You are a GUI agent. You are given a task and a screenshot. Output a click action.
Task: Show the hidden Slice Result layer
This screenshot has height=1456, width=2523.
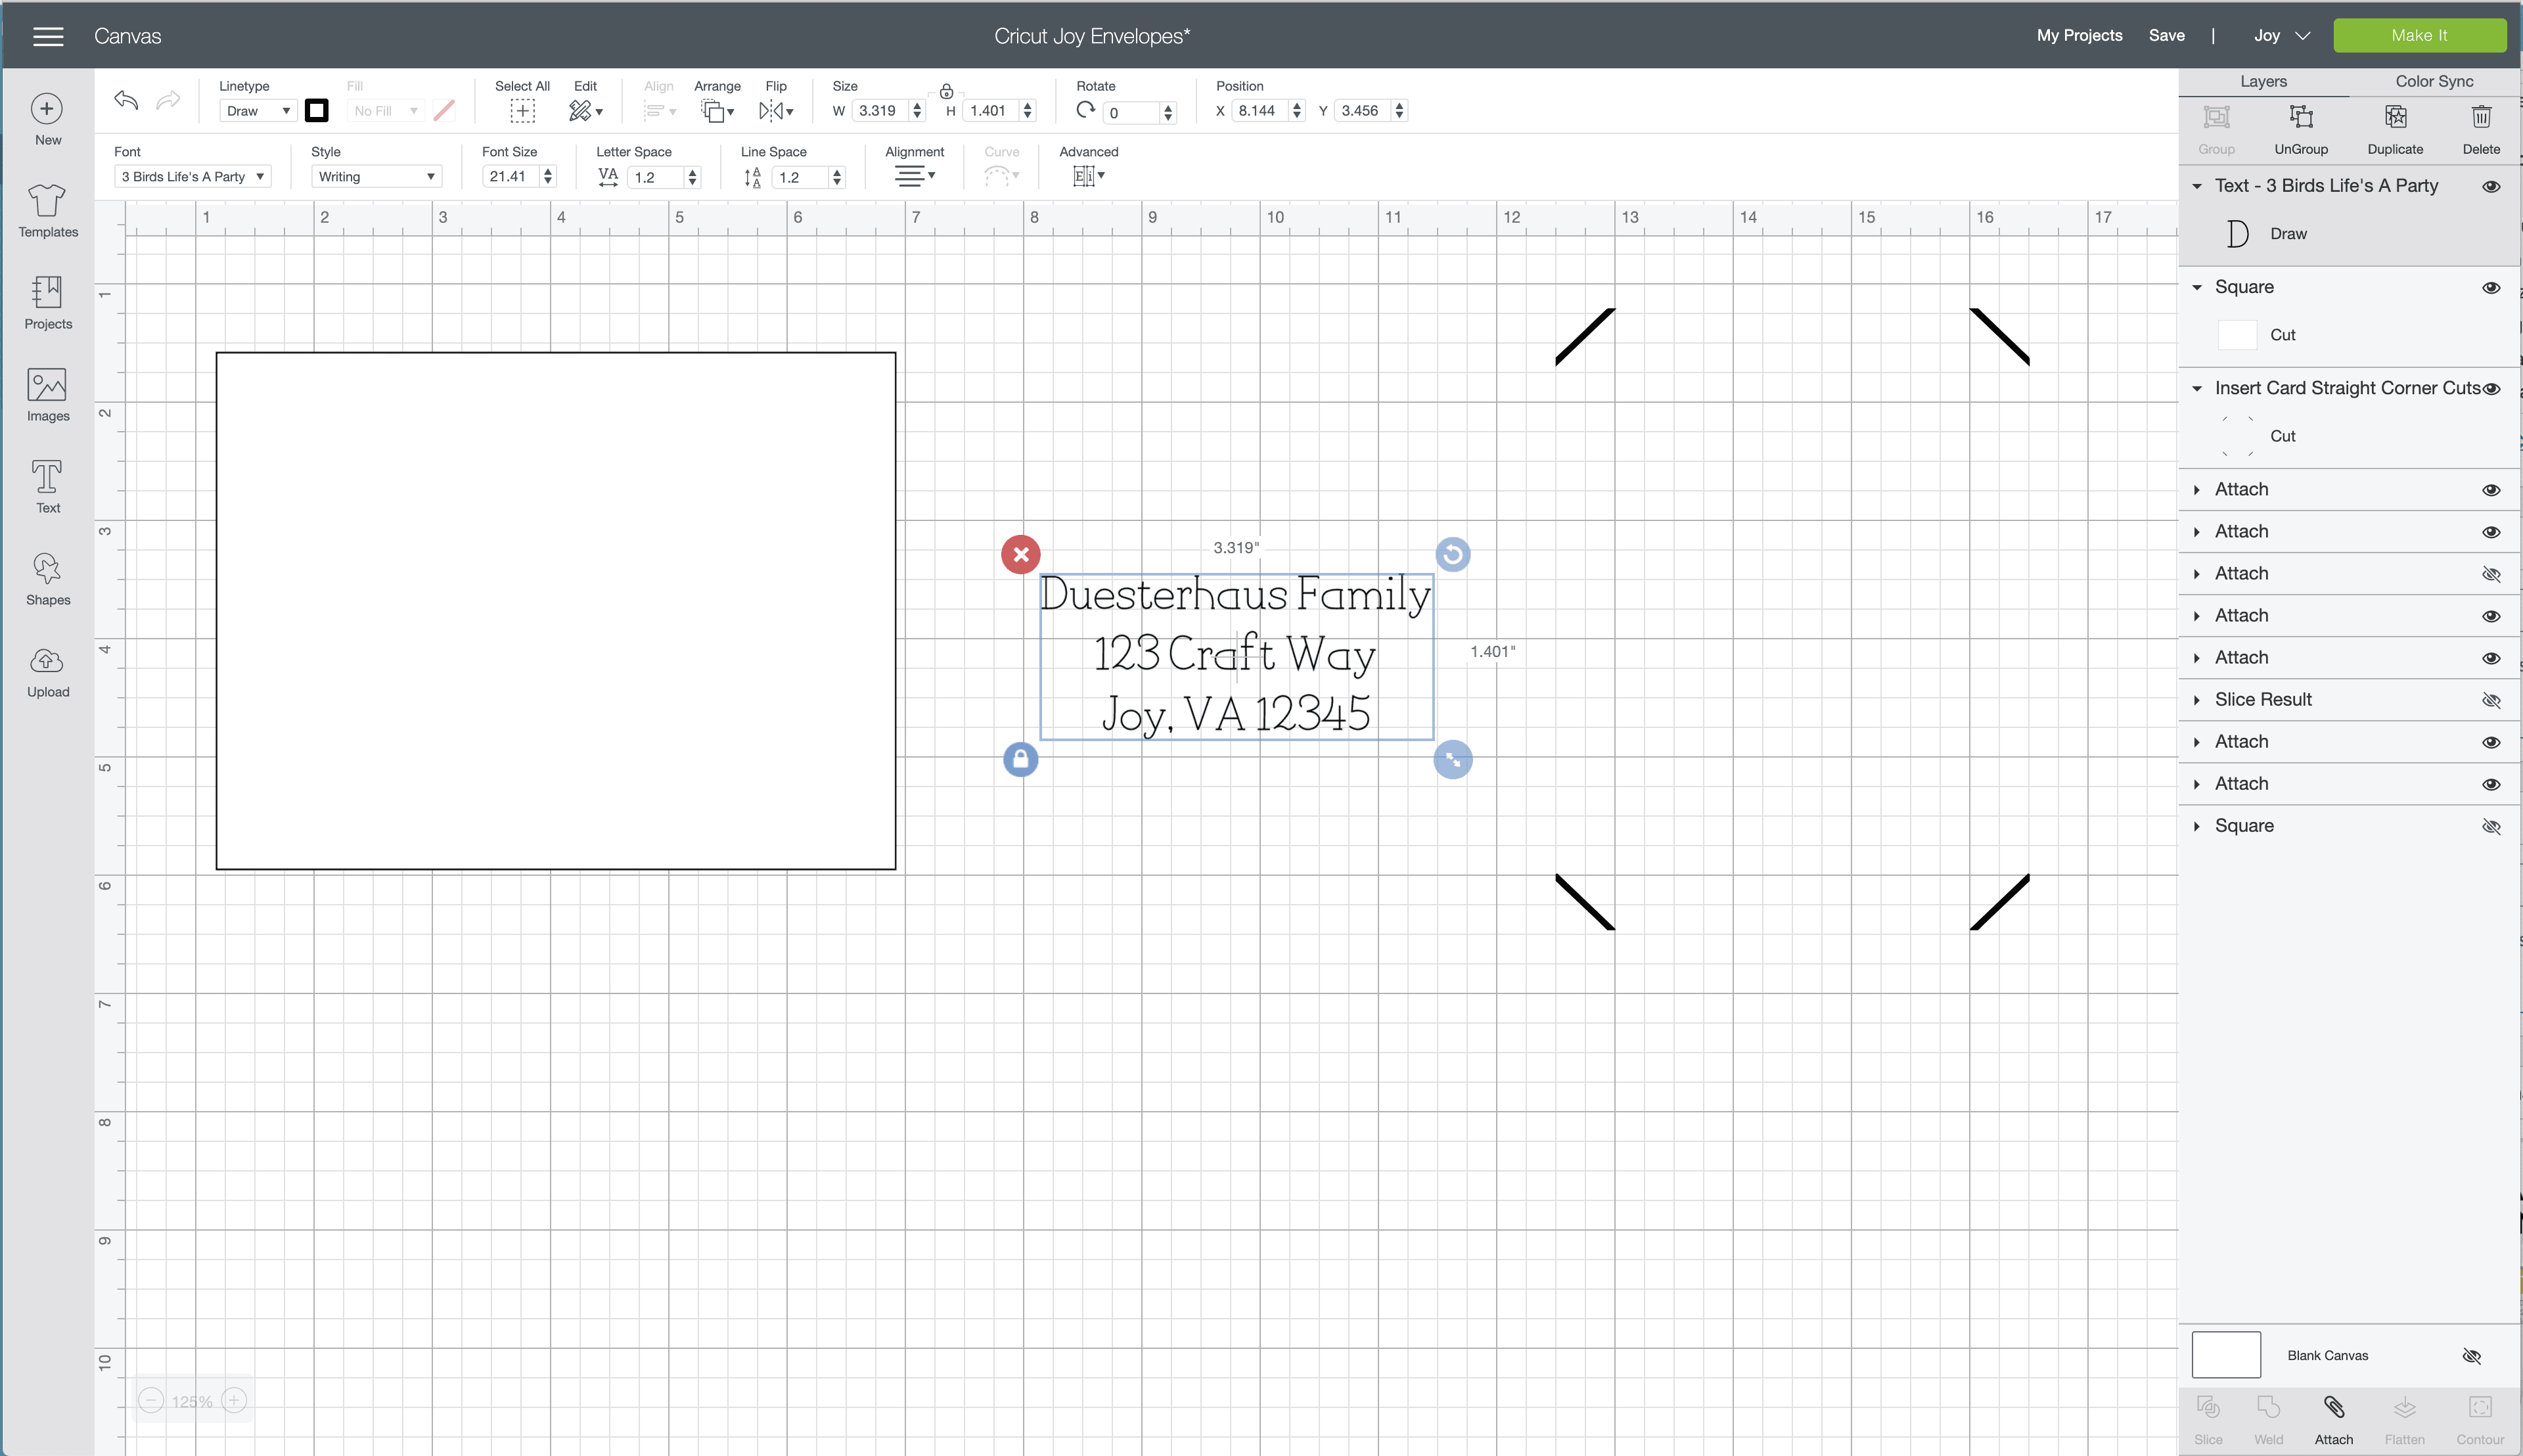(x=2491, y=700)
